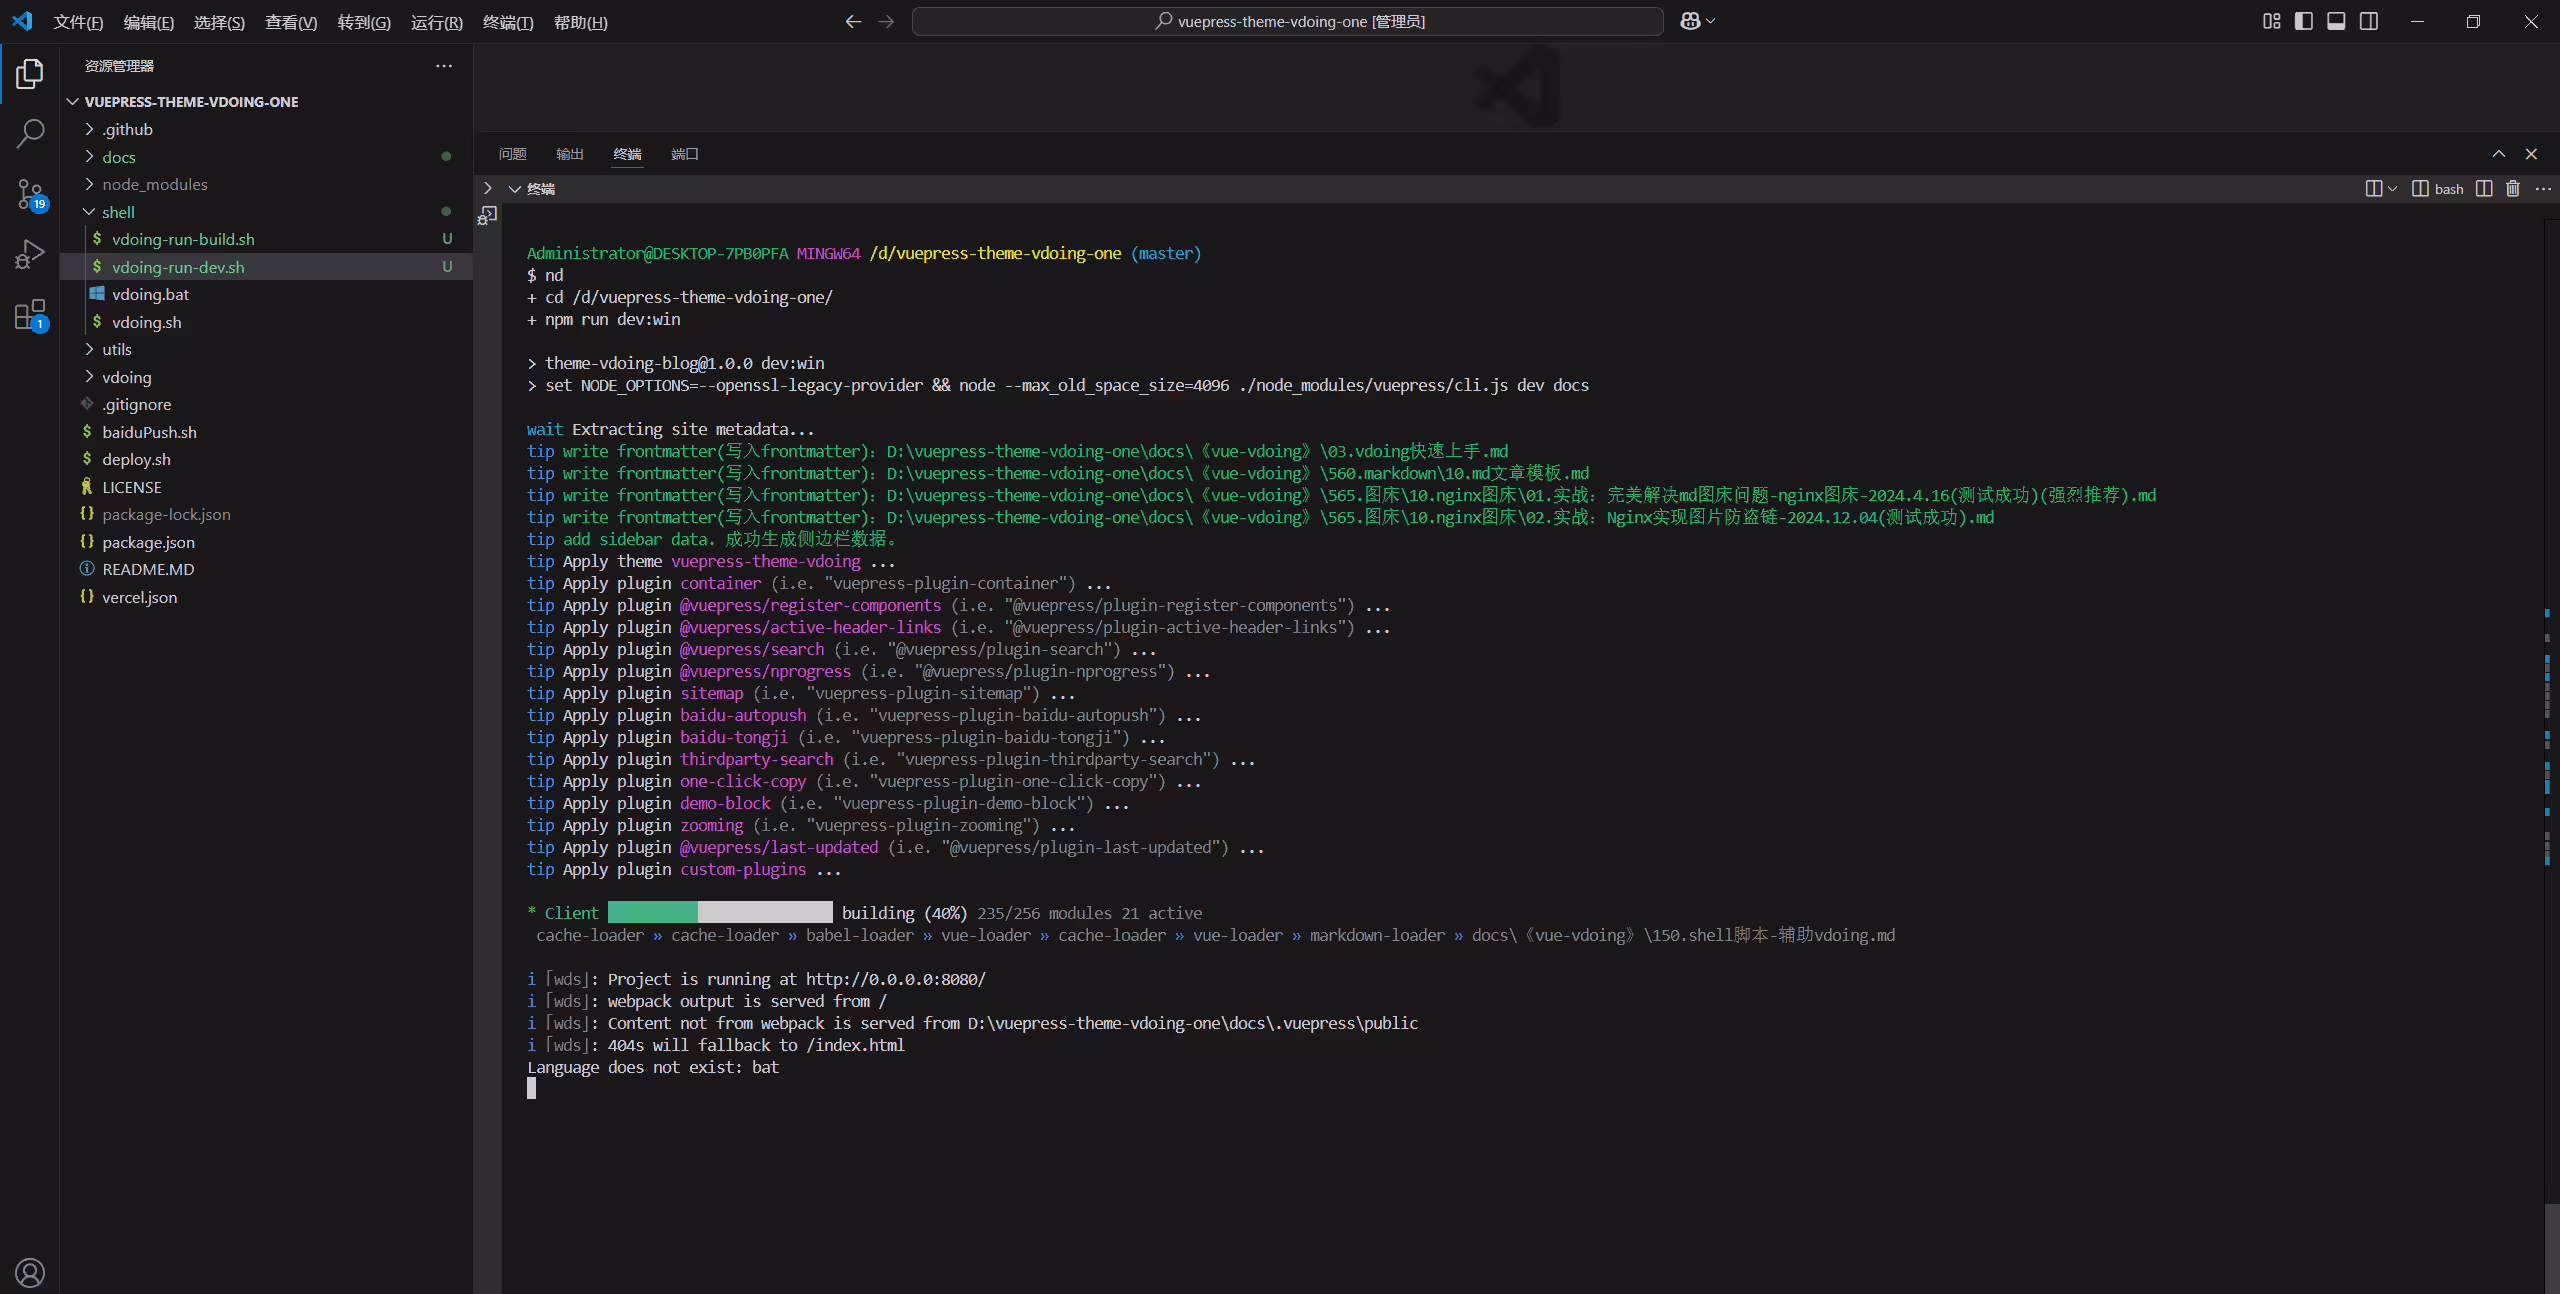Viewport: 2560px width, 1294px height.
Task: Open README.MD file
Action: pyautogui.click(x=266, y=569)
